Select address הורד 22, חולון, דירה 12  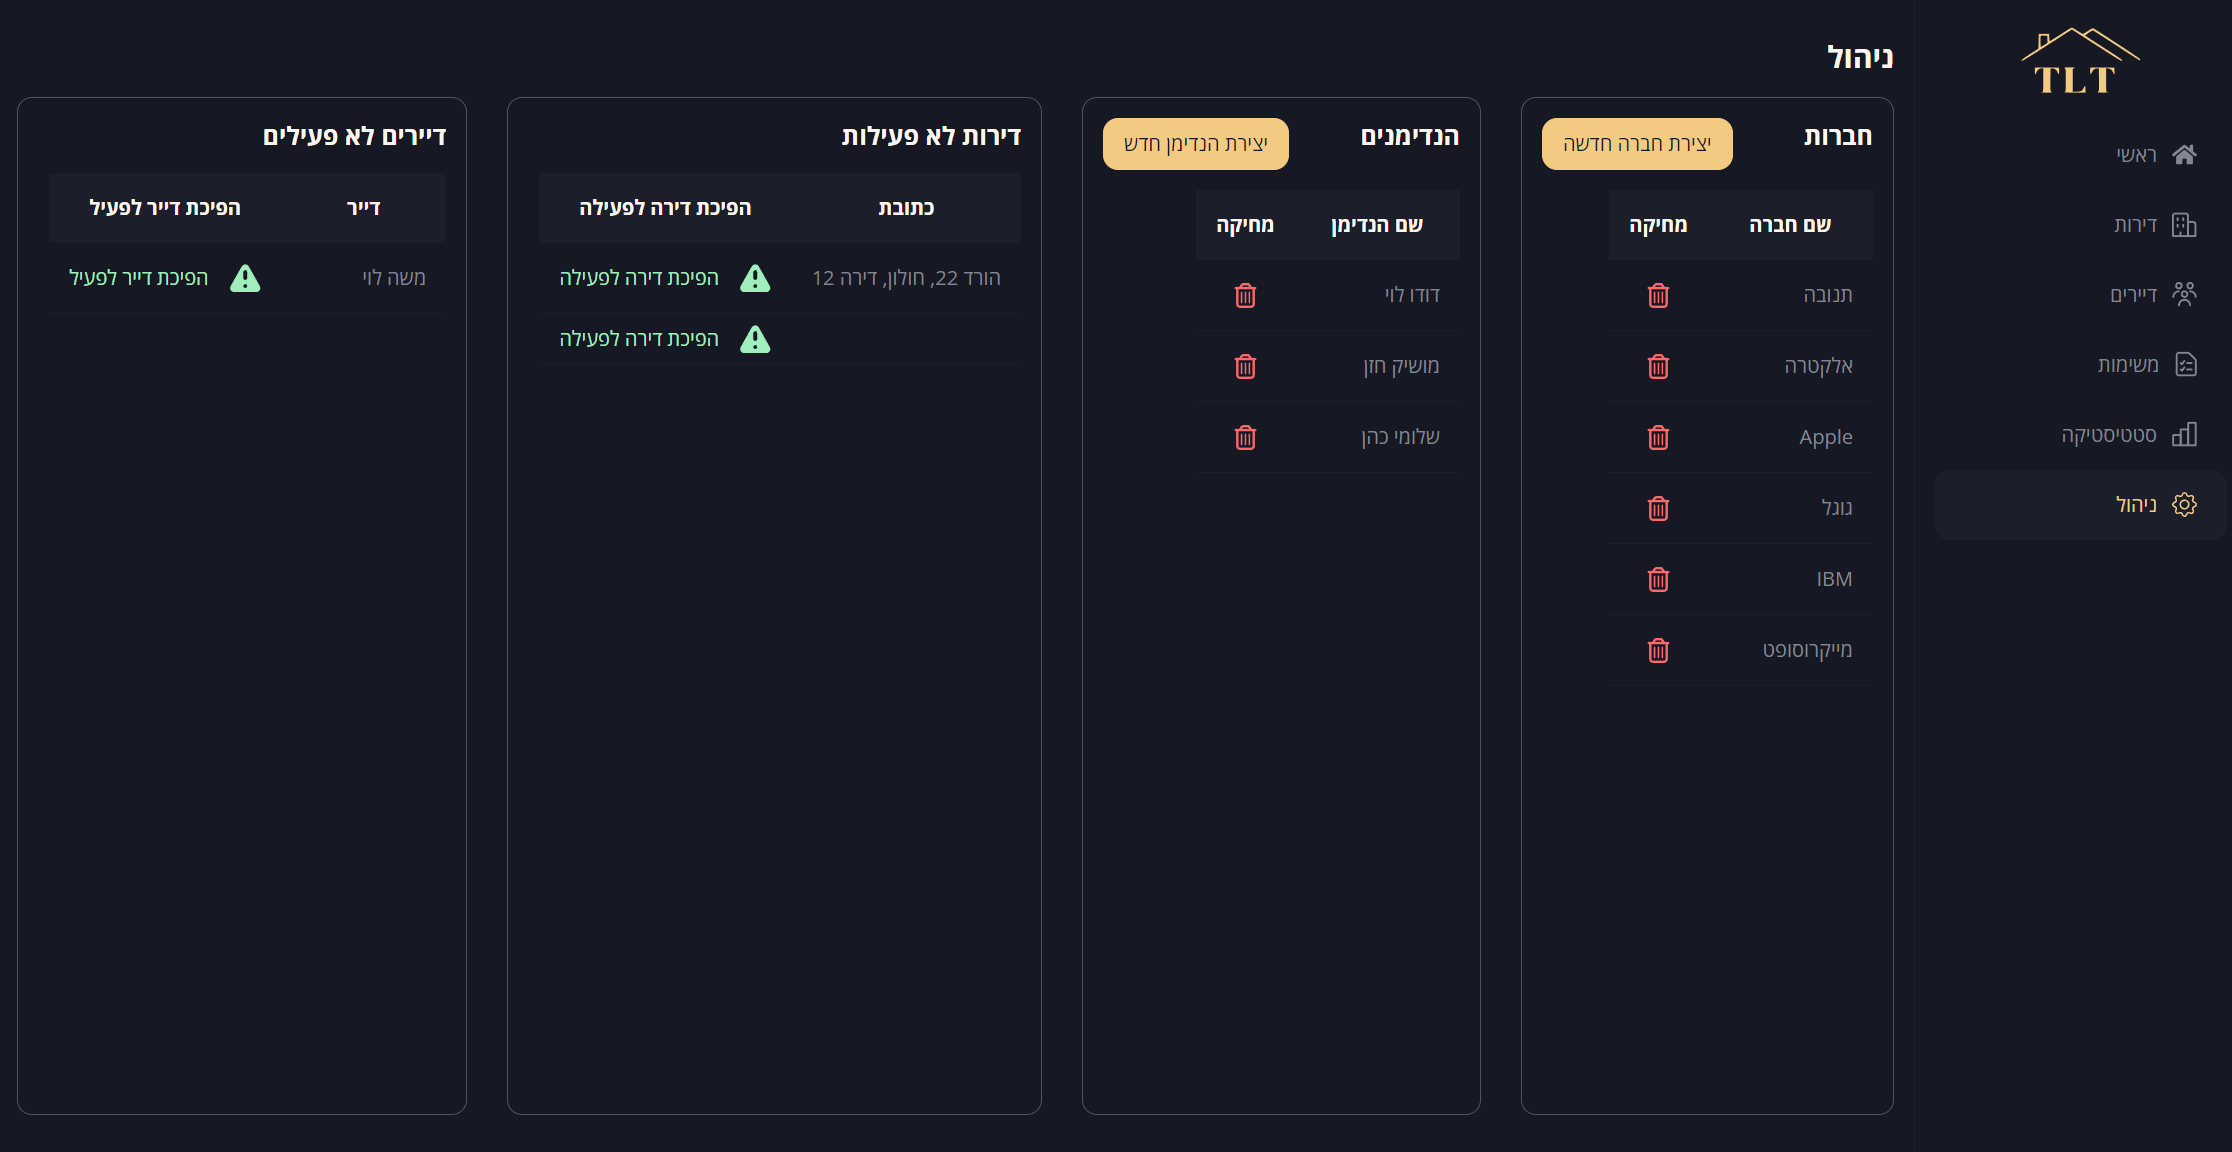pyautogui.click(x=906, y=278)
